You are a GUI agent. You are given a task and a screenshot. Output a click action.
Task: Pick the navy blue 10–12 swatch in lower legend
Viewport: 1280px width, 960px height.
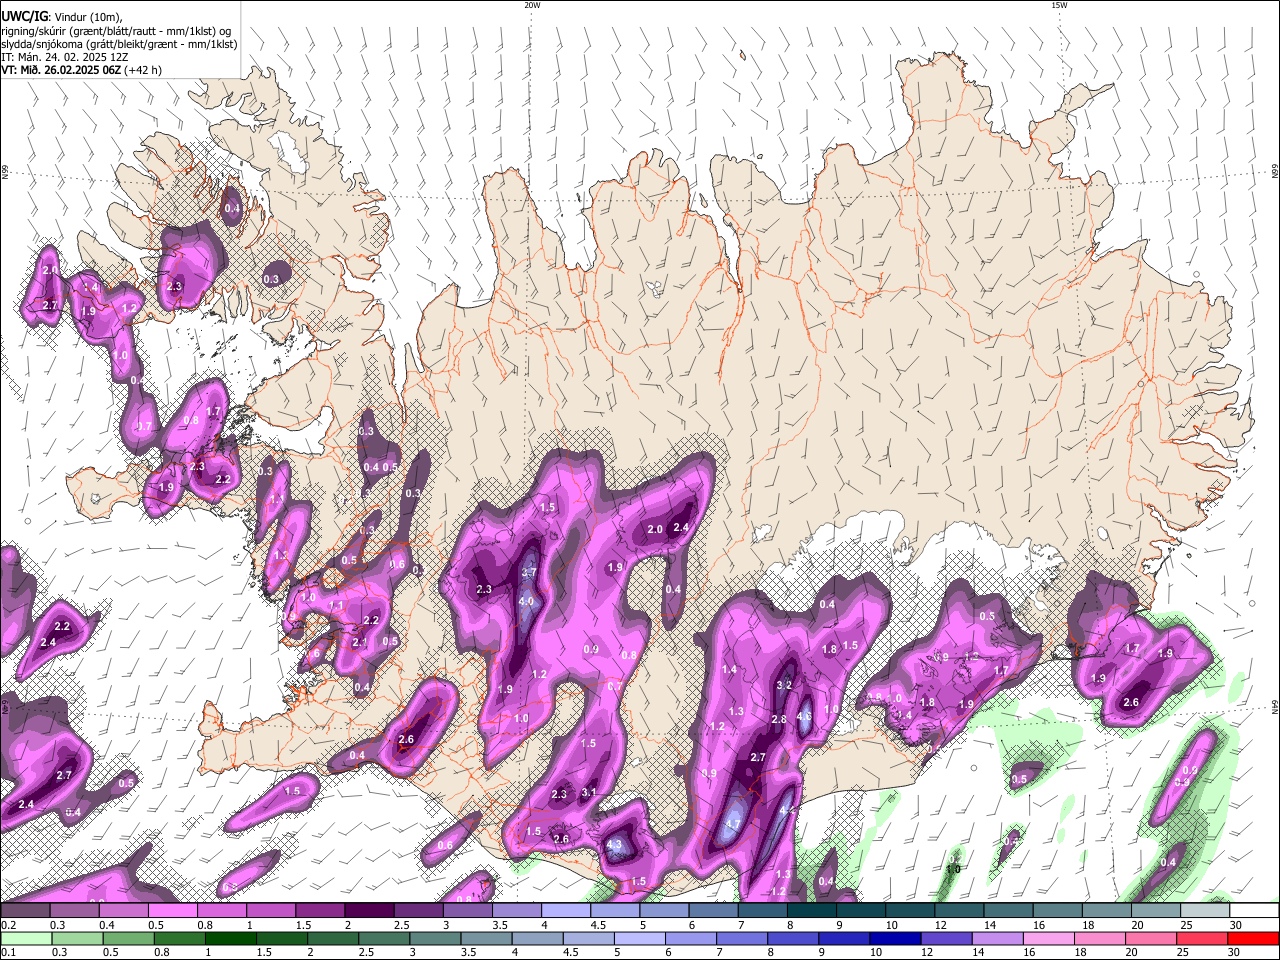[x=893, y=938]
